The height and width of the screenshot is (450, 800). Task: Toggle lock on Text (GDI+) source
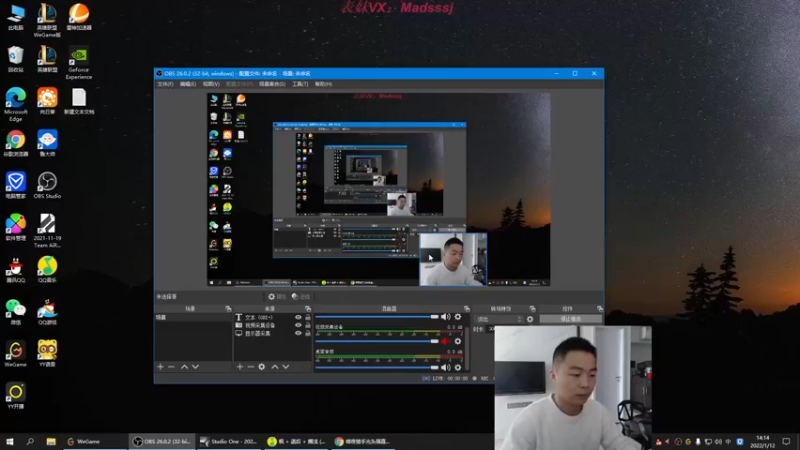click(308, 317)
